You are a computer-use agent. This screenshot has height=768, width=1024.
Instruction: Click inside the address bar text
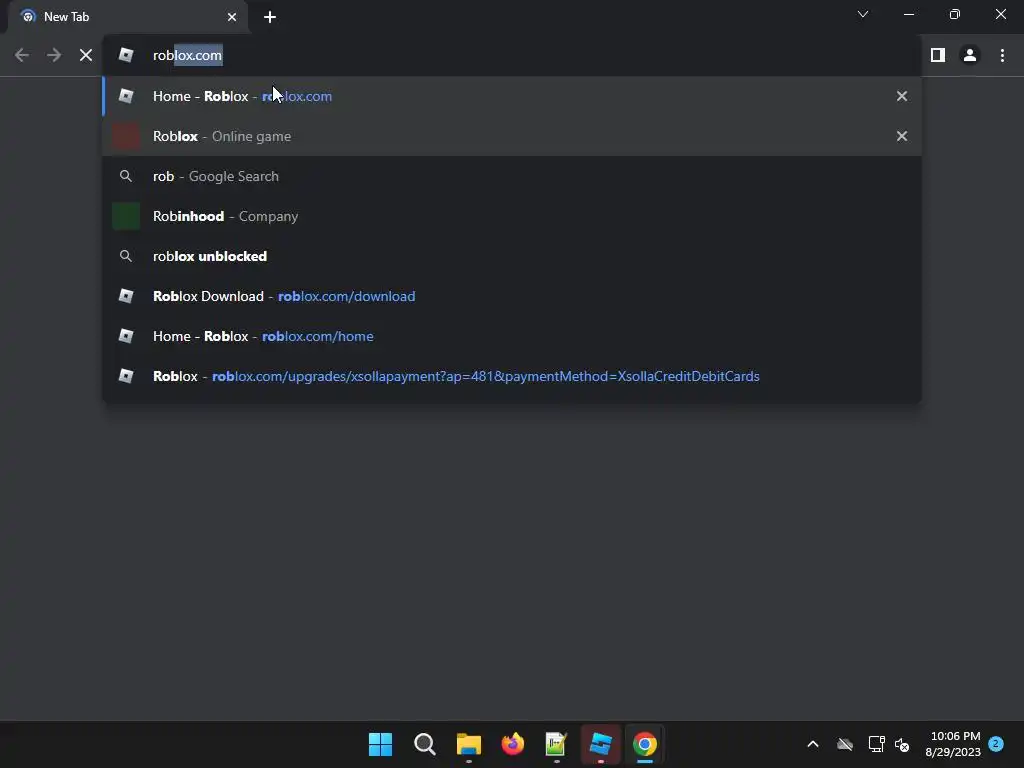coord(187,56)
